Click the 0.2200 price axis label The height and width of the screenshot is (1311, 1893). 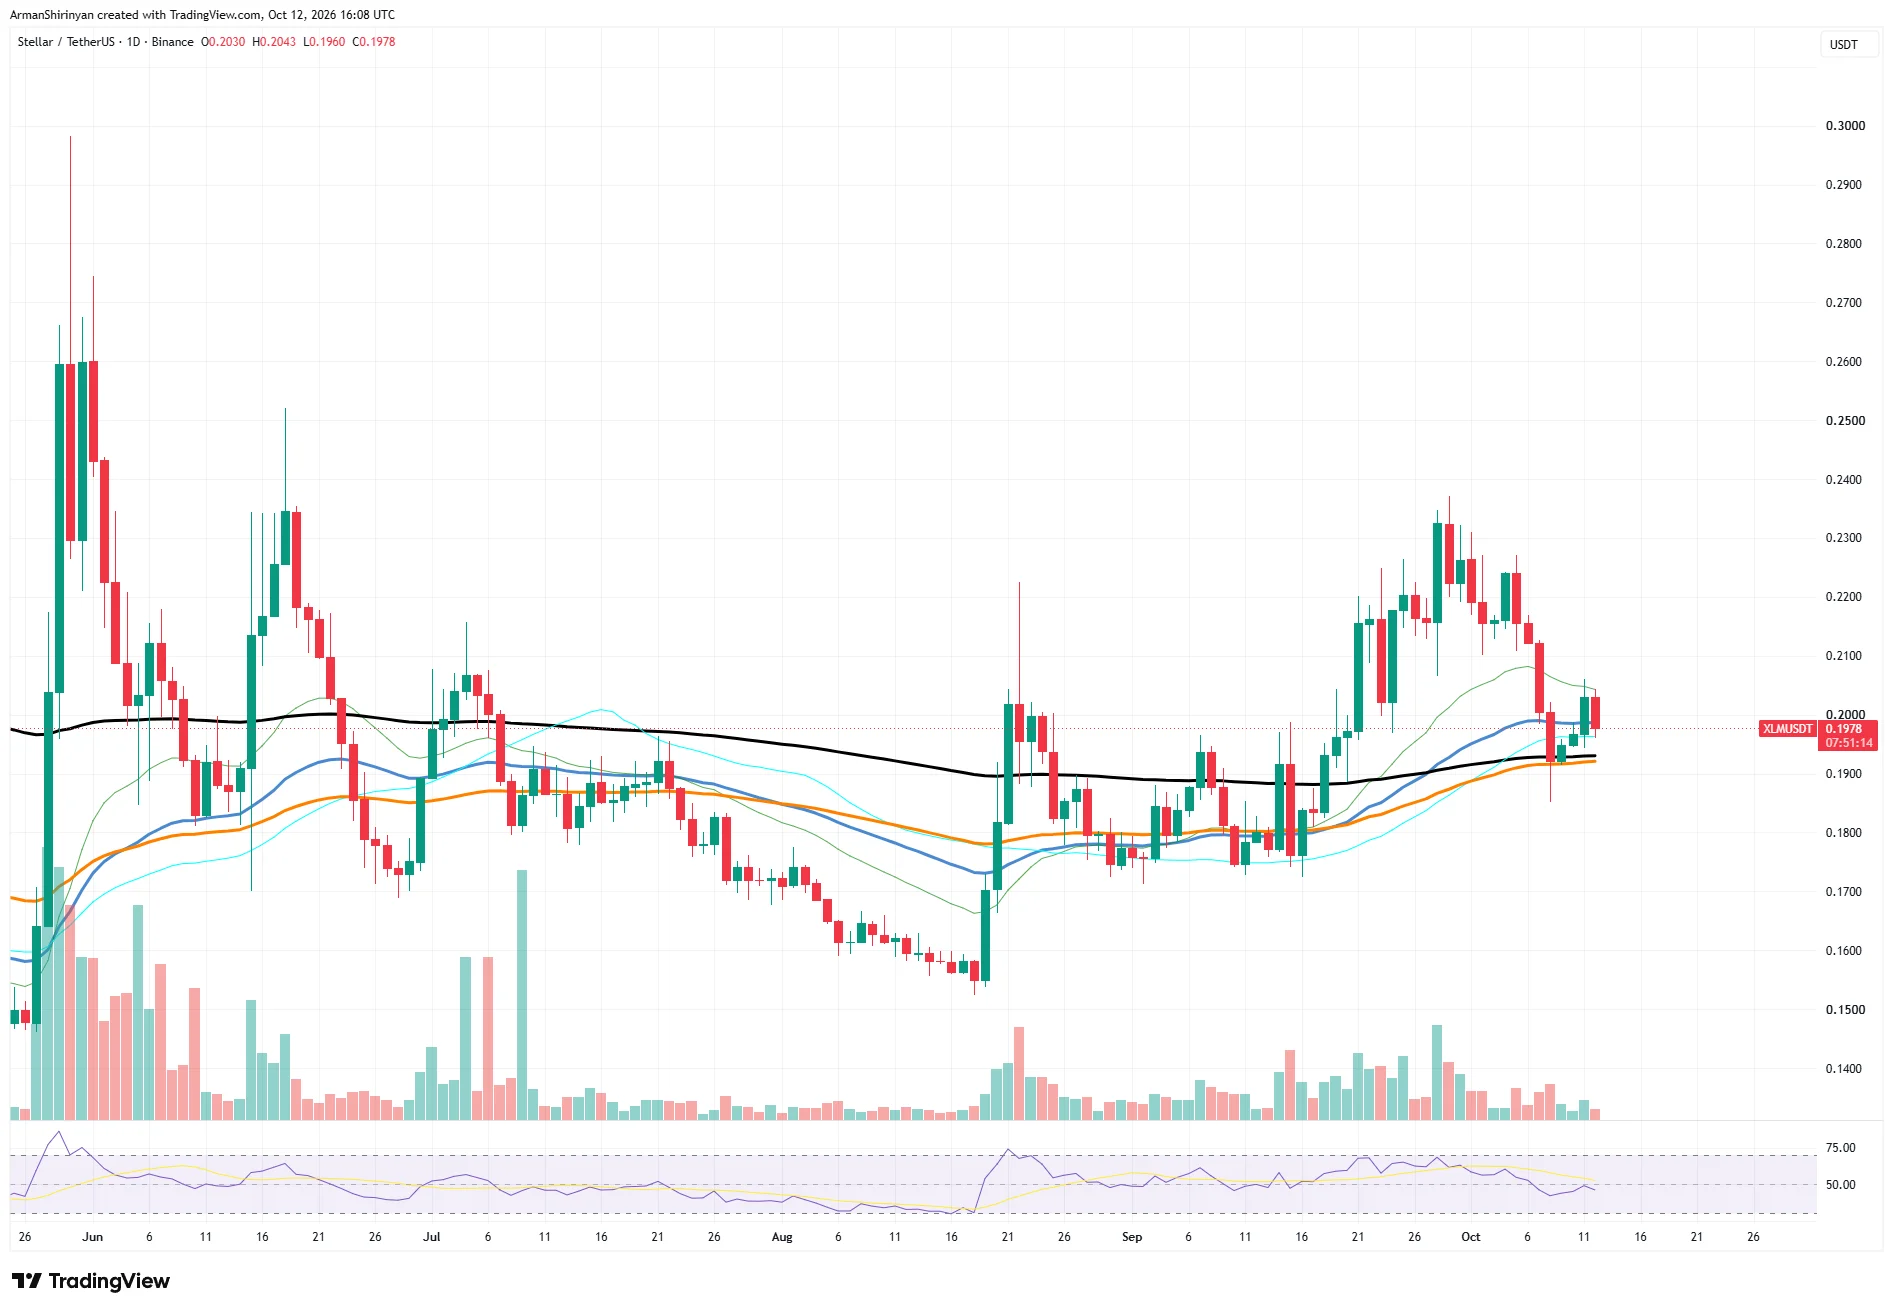[1845, 597]
